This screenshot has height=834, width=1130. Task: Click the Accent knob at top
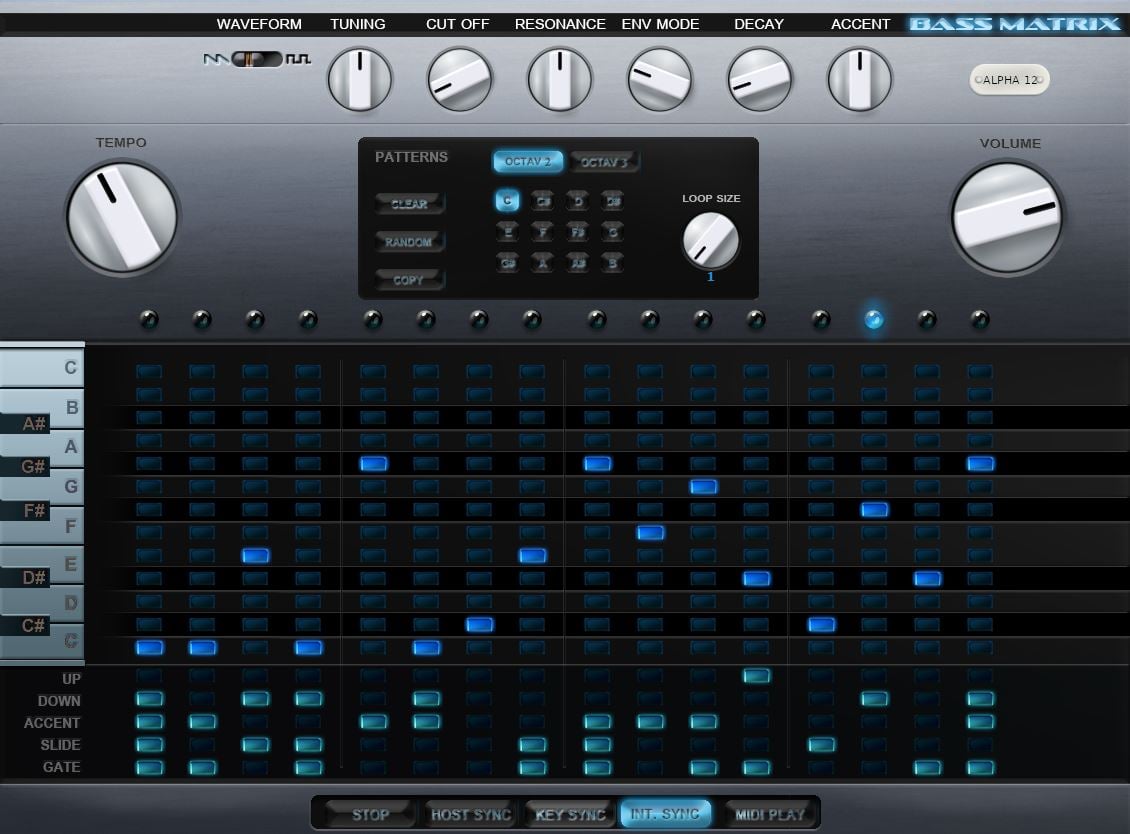[x=859, y=80]
